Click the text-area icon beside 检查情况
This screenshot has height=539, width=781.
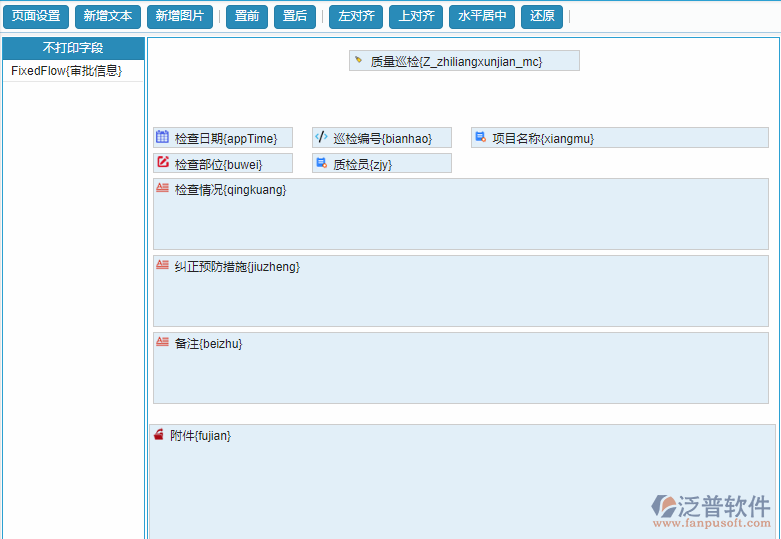point(162,188)
